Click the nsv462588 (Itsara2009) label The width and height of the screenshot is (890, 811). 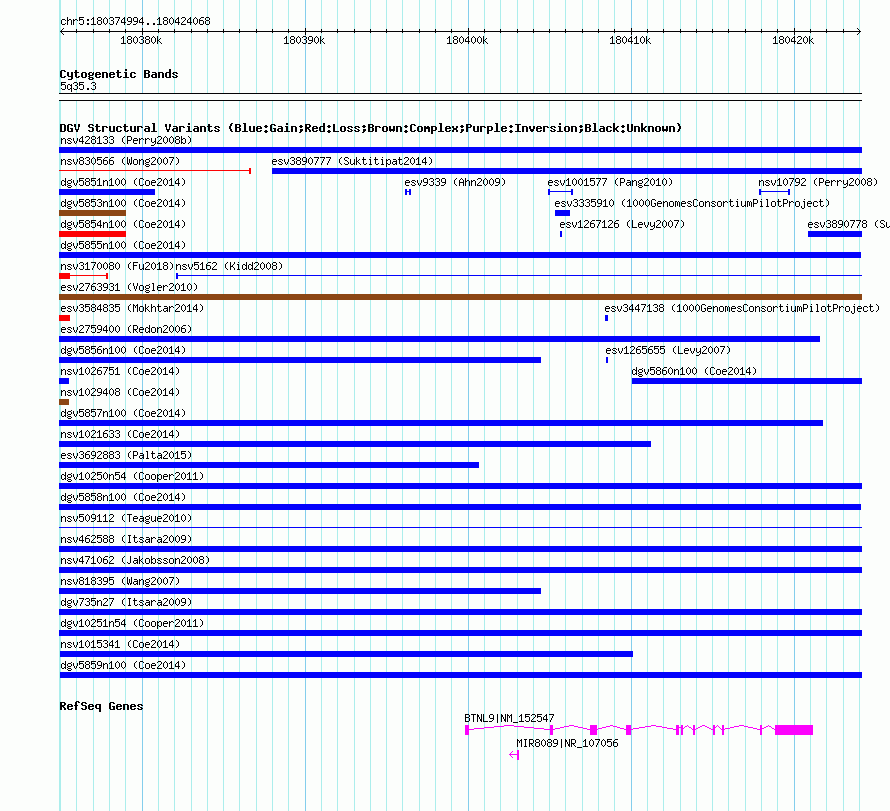point(126,539)
